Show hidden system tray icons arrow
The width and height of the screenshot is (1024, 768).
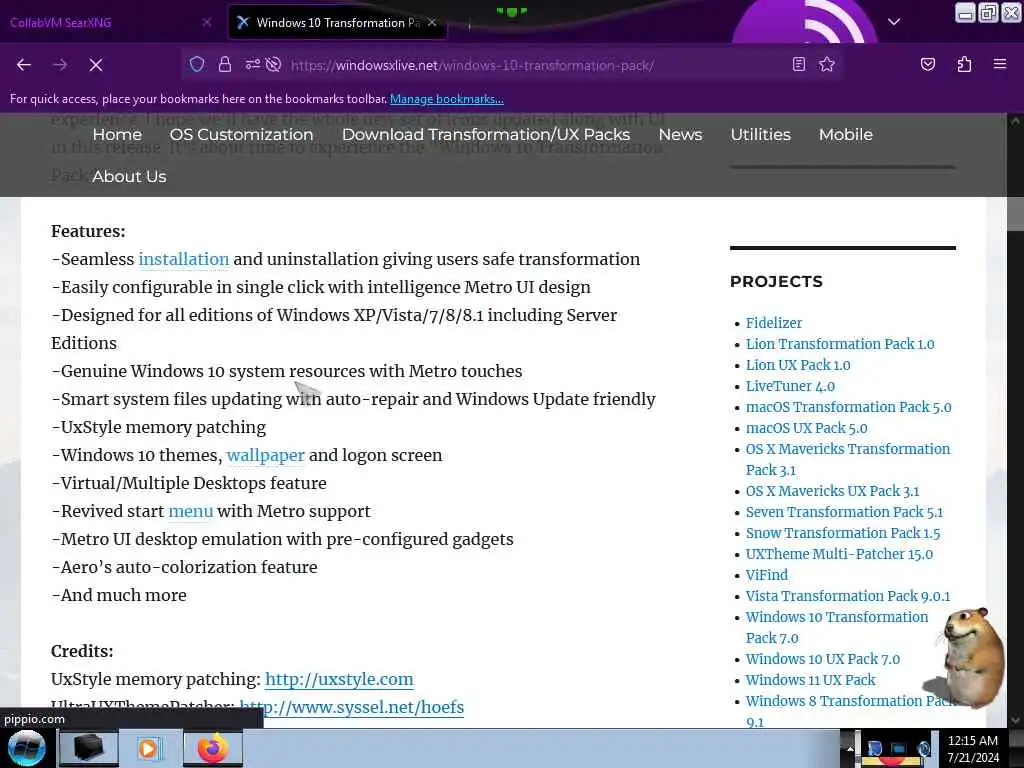point(850,749)
